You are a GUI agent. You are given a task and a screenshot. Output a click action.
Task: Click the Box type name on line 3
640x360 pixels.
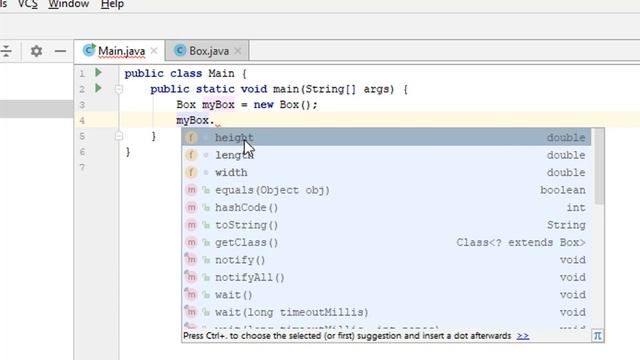[x=186, y=105]
